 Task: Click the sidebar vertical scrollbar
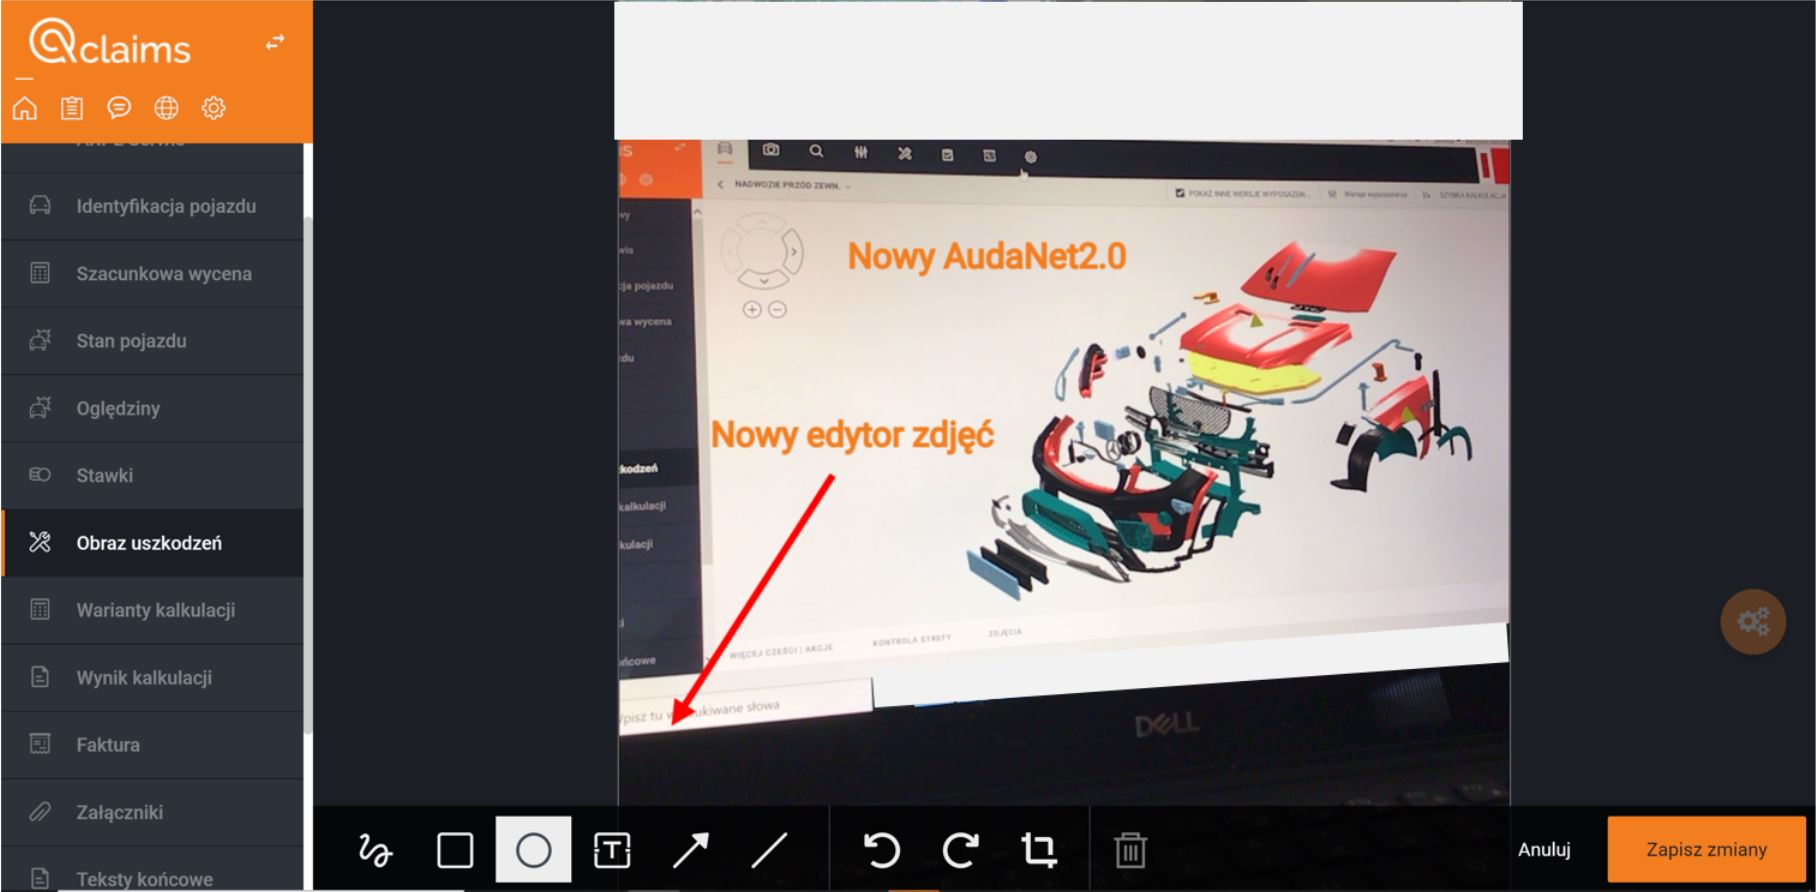pyautogui.click(x=308, y=475)
